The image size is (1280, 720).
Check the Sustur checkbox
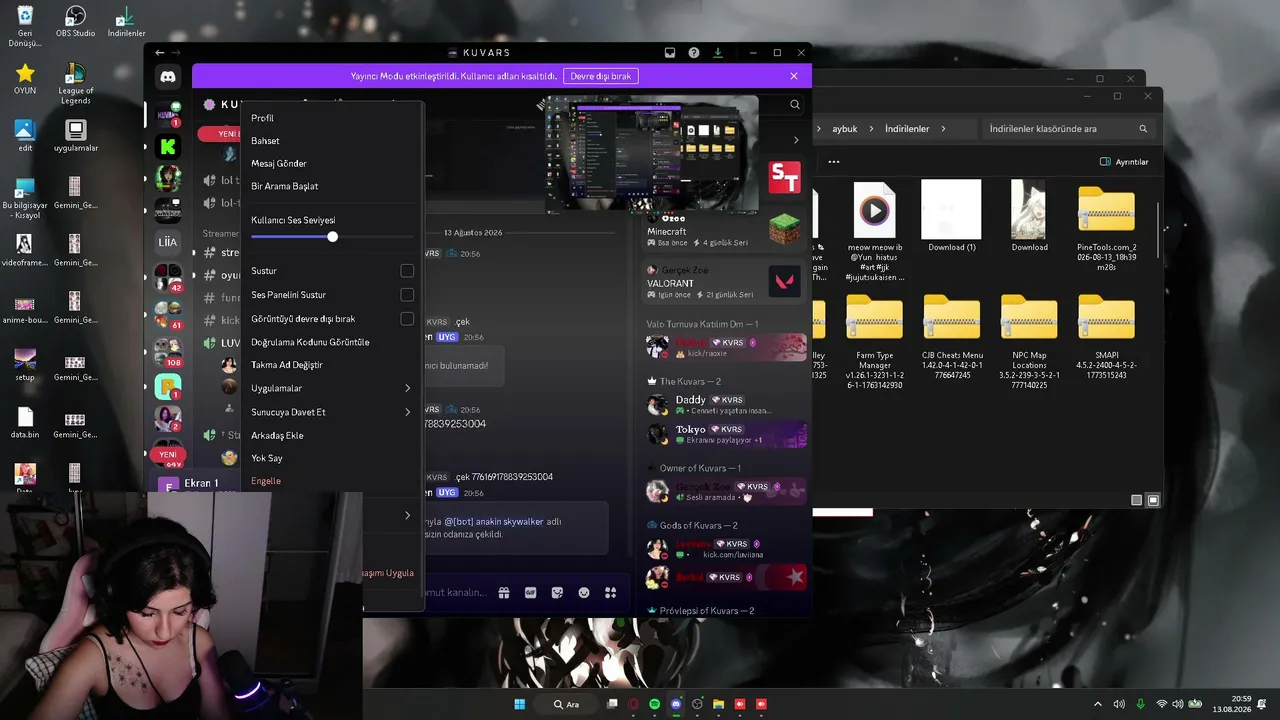[407, 271]
